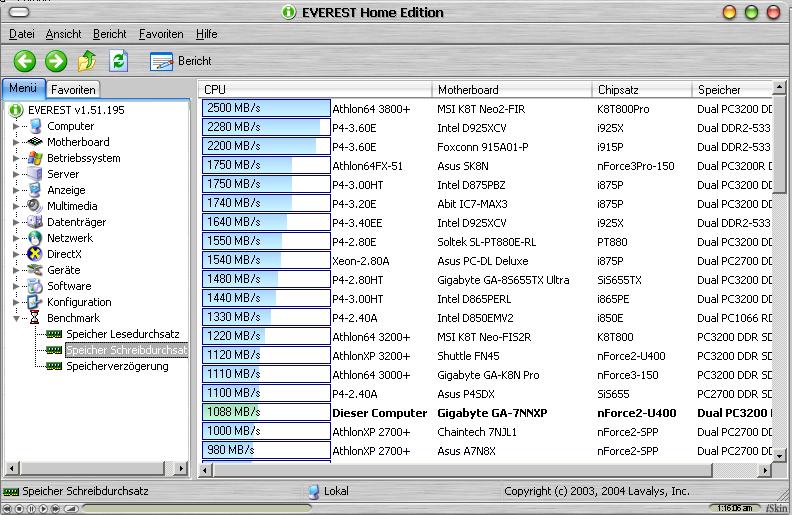Switch to the Menü tab
The image size is (792, 515).
tap(23, 88)
